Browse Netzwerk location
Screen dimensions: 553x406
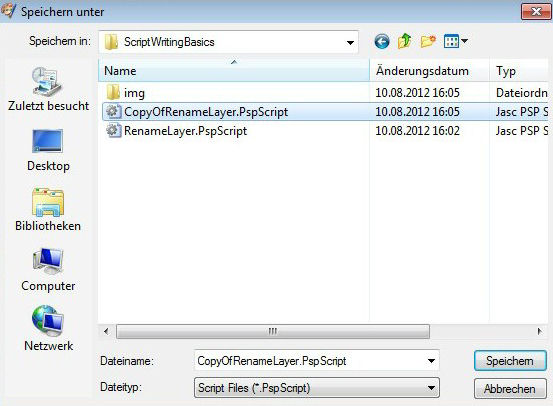(48, 329)
